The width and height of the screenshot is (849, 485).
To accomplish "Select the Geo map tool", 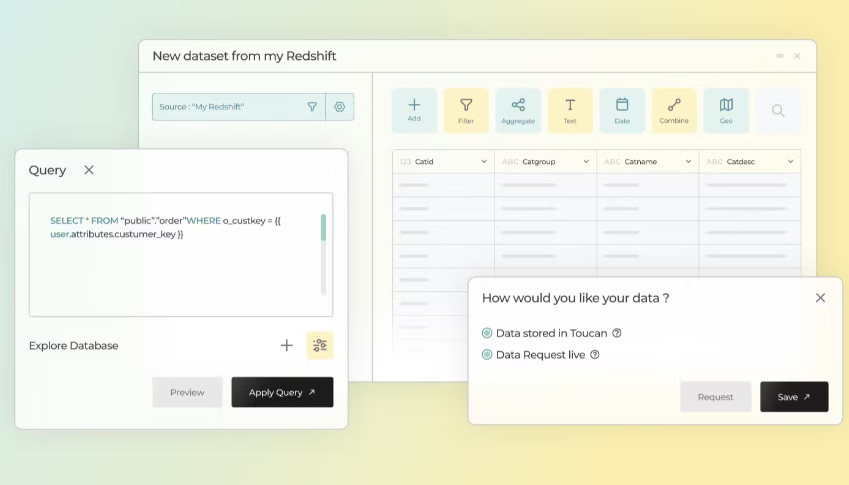I will tap(726, 110).
